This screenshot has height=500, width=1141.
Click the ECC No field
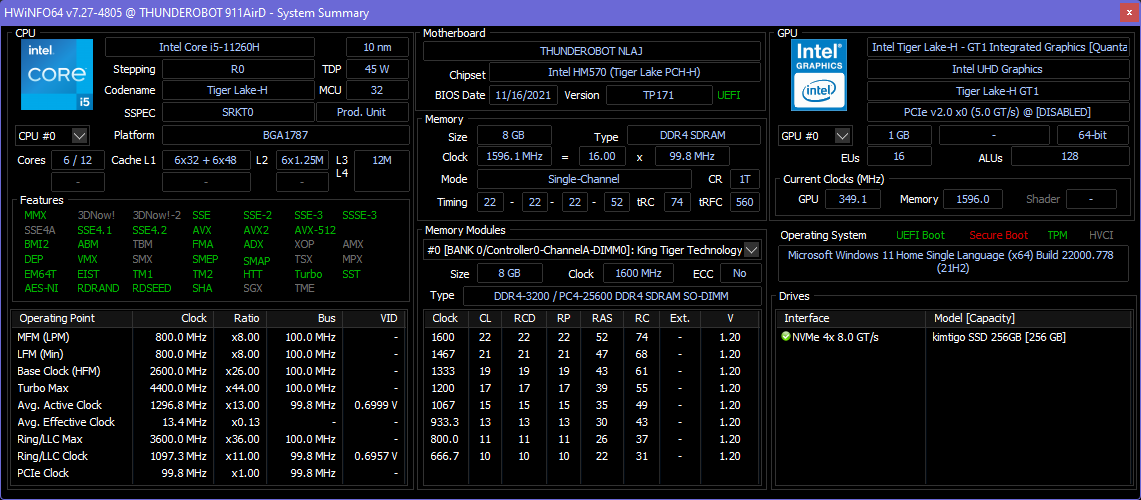pos(740,274)
